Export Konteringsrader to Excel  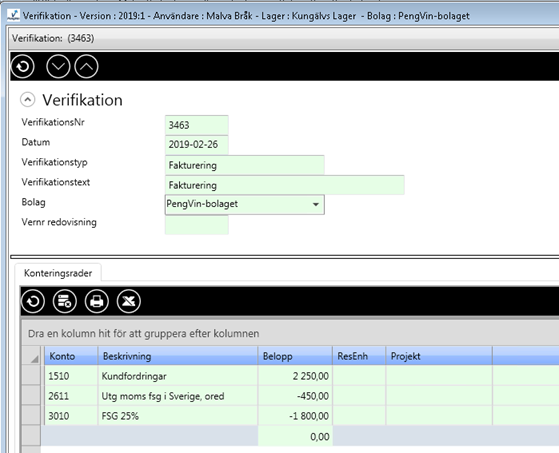[x=129, y=302]
